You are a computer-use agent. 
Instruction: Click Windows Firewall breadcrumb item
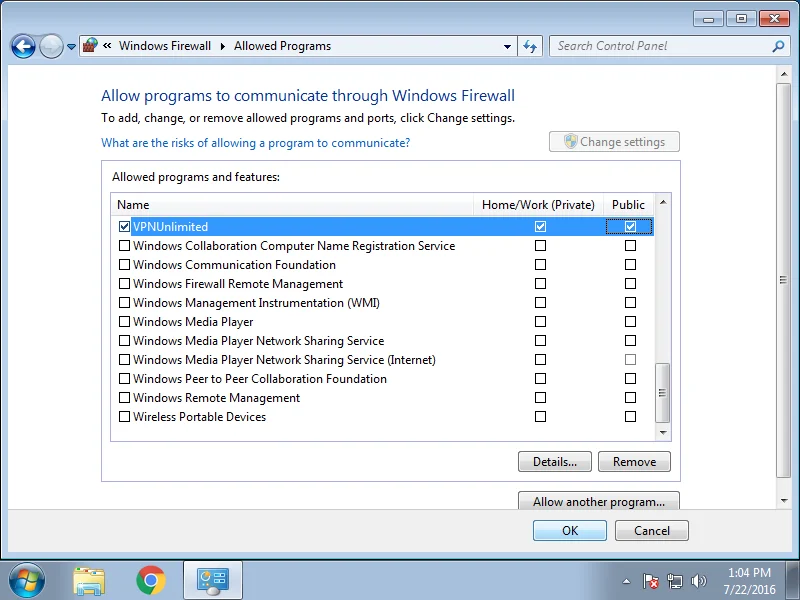165,46
